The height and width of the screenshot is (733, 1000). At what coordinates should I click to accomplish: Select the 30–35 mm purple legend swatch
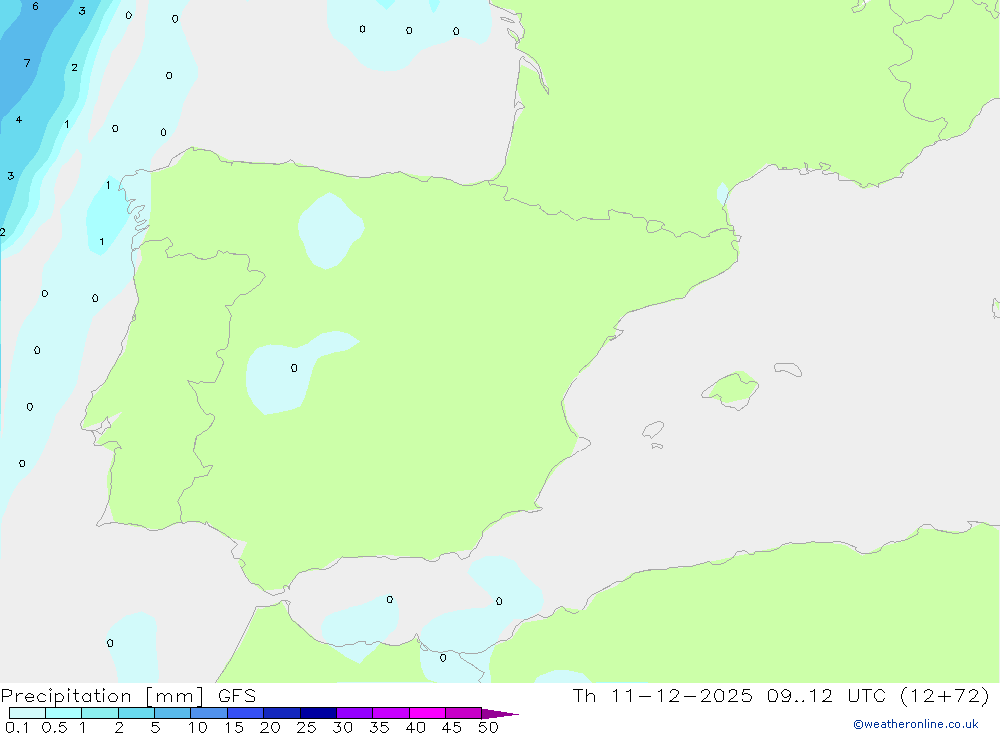point(354,713)
